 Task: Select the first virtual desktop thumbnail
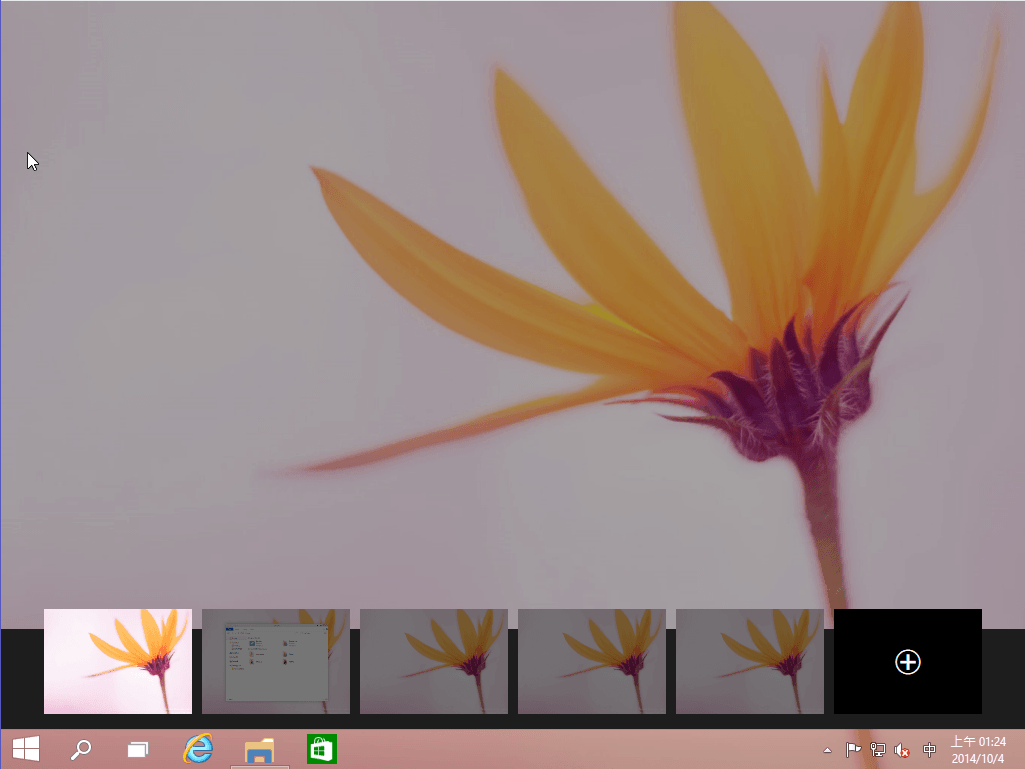pos(118,662)
